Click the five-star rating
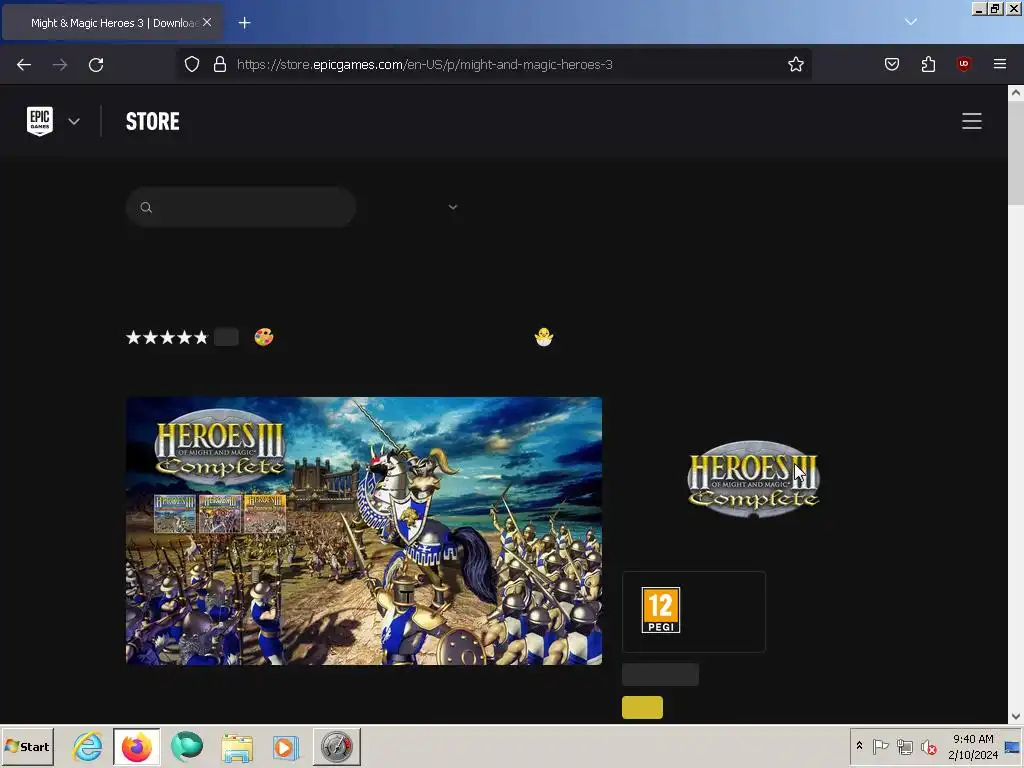This screenshot has width=1024, height=768. [x=167, y=337]
